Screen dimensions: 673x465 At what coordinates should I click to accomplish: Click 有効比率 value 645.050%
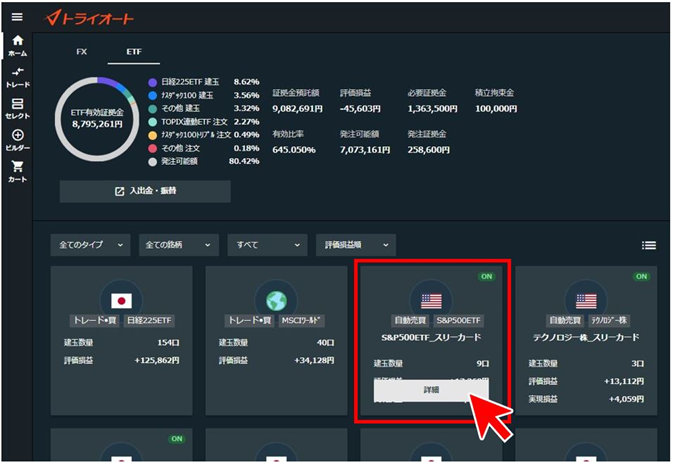pos(294,150)
